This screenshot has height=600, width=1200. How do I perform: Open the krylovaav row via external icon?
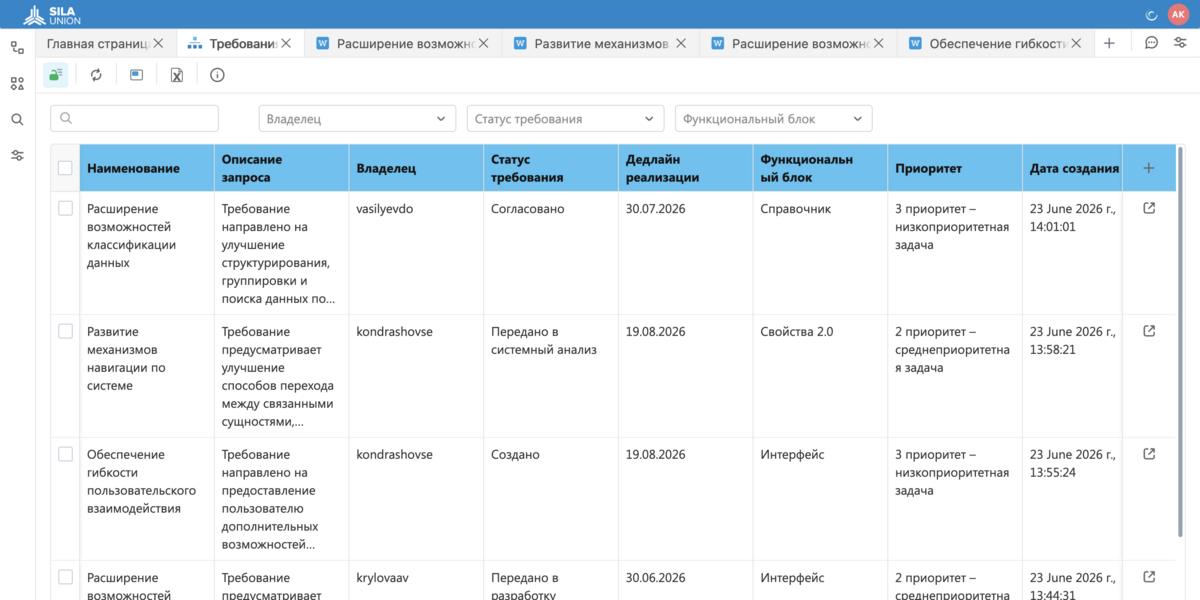1149,577
